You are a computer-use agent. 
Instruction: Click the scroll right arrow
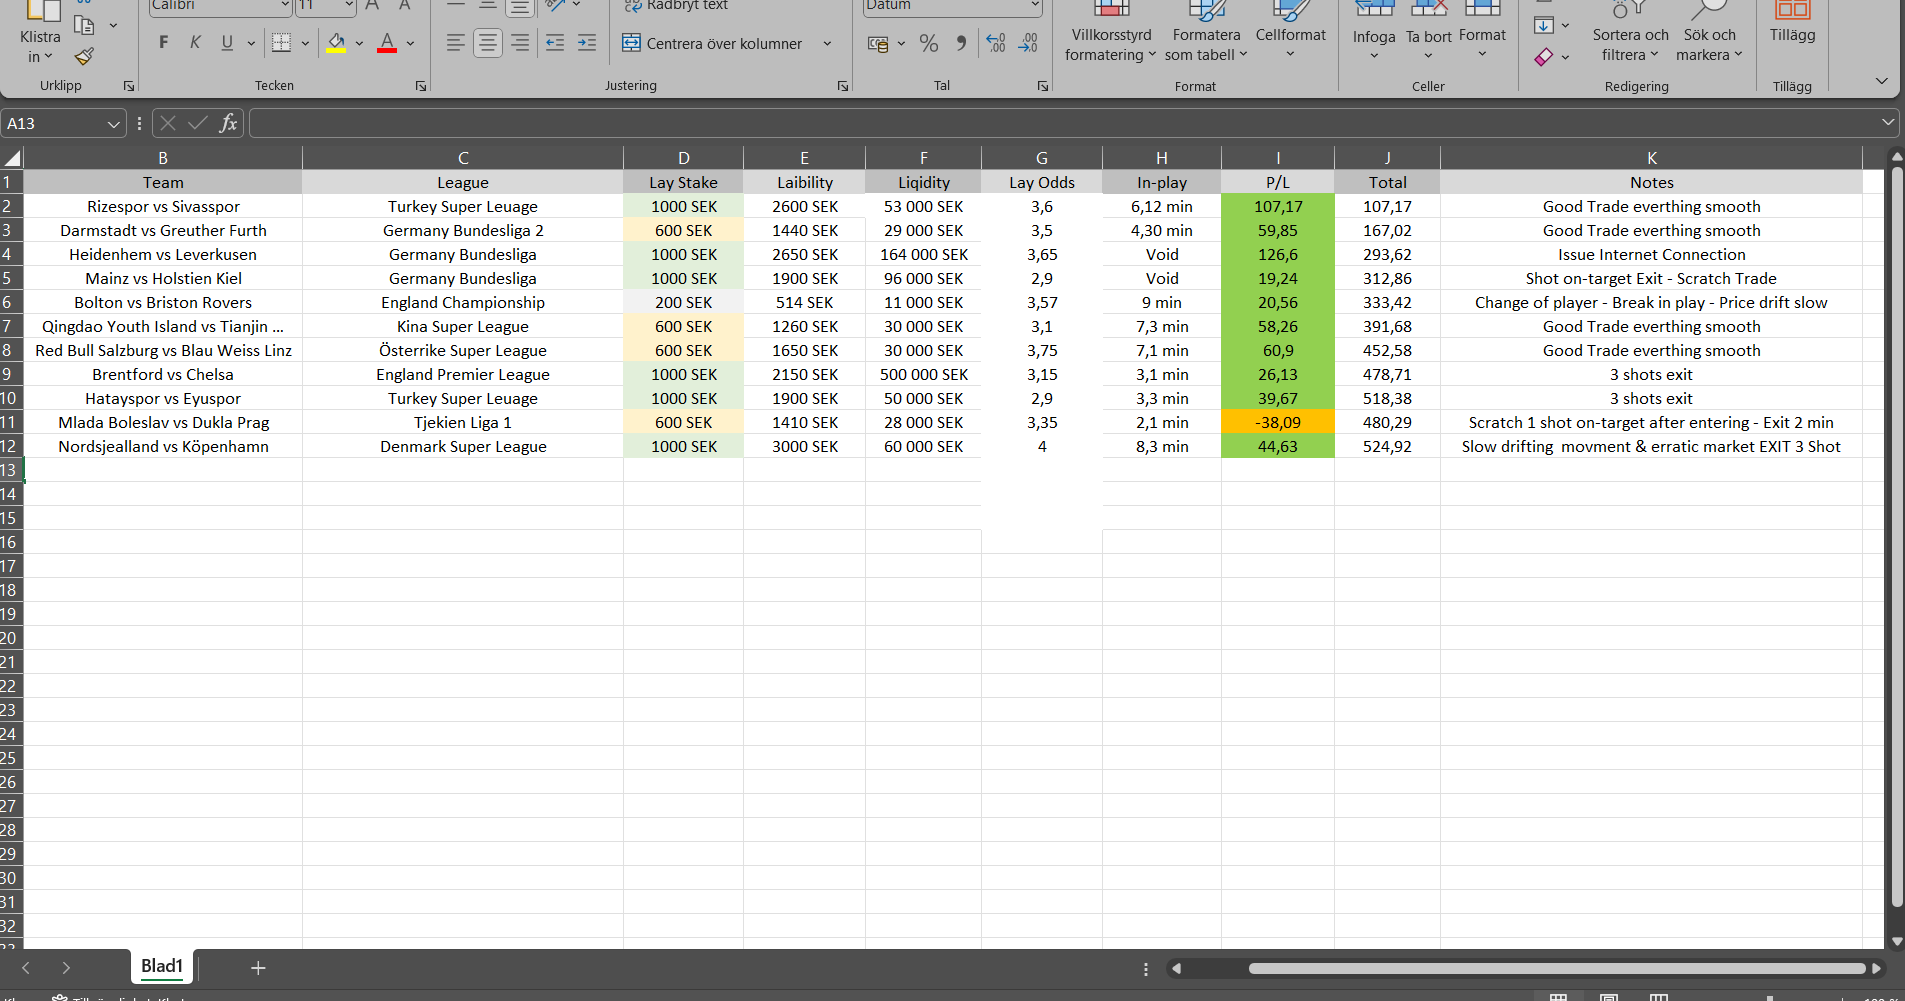[1877, 968]
